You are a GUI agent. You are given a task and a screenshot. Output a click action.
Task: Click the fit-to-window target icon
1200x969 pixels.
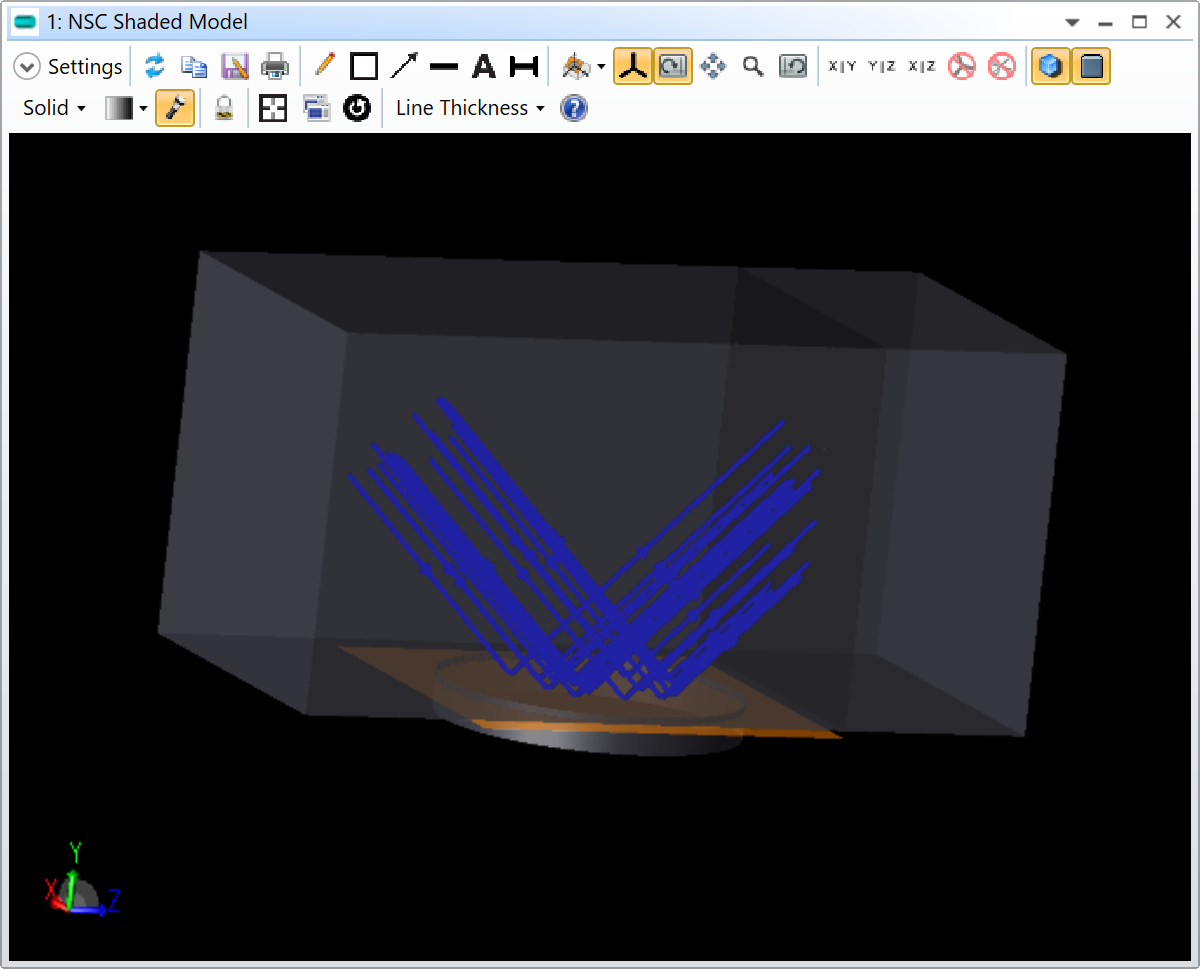pyautogui.click(x=273, y=108)
